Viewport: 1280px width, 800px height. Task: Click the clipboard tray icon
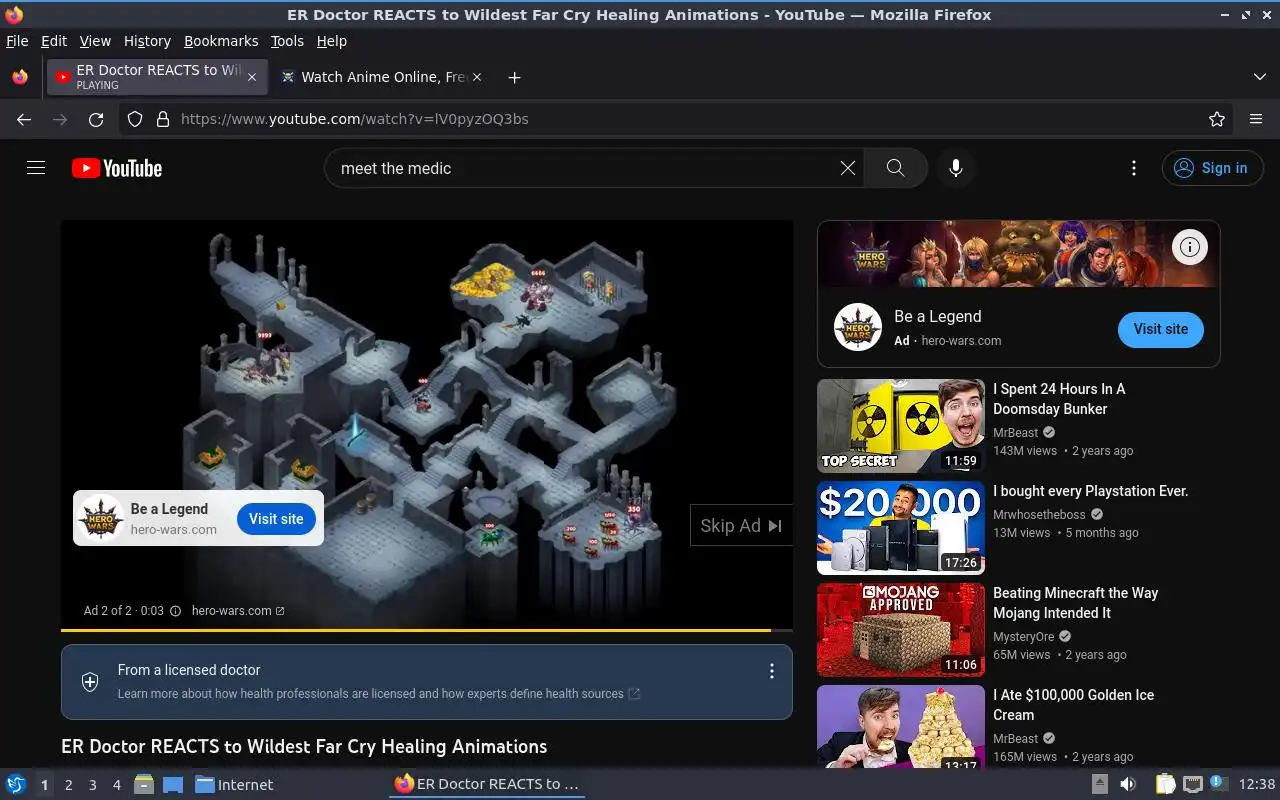(x=1165, y=784)
